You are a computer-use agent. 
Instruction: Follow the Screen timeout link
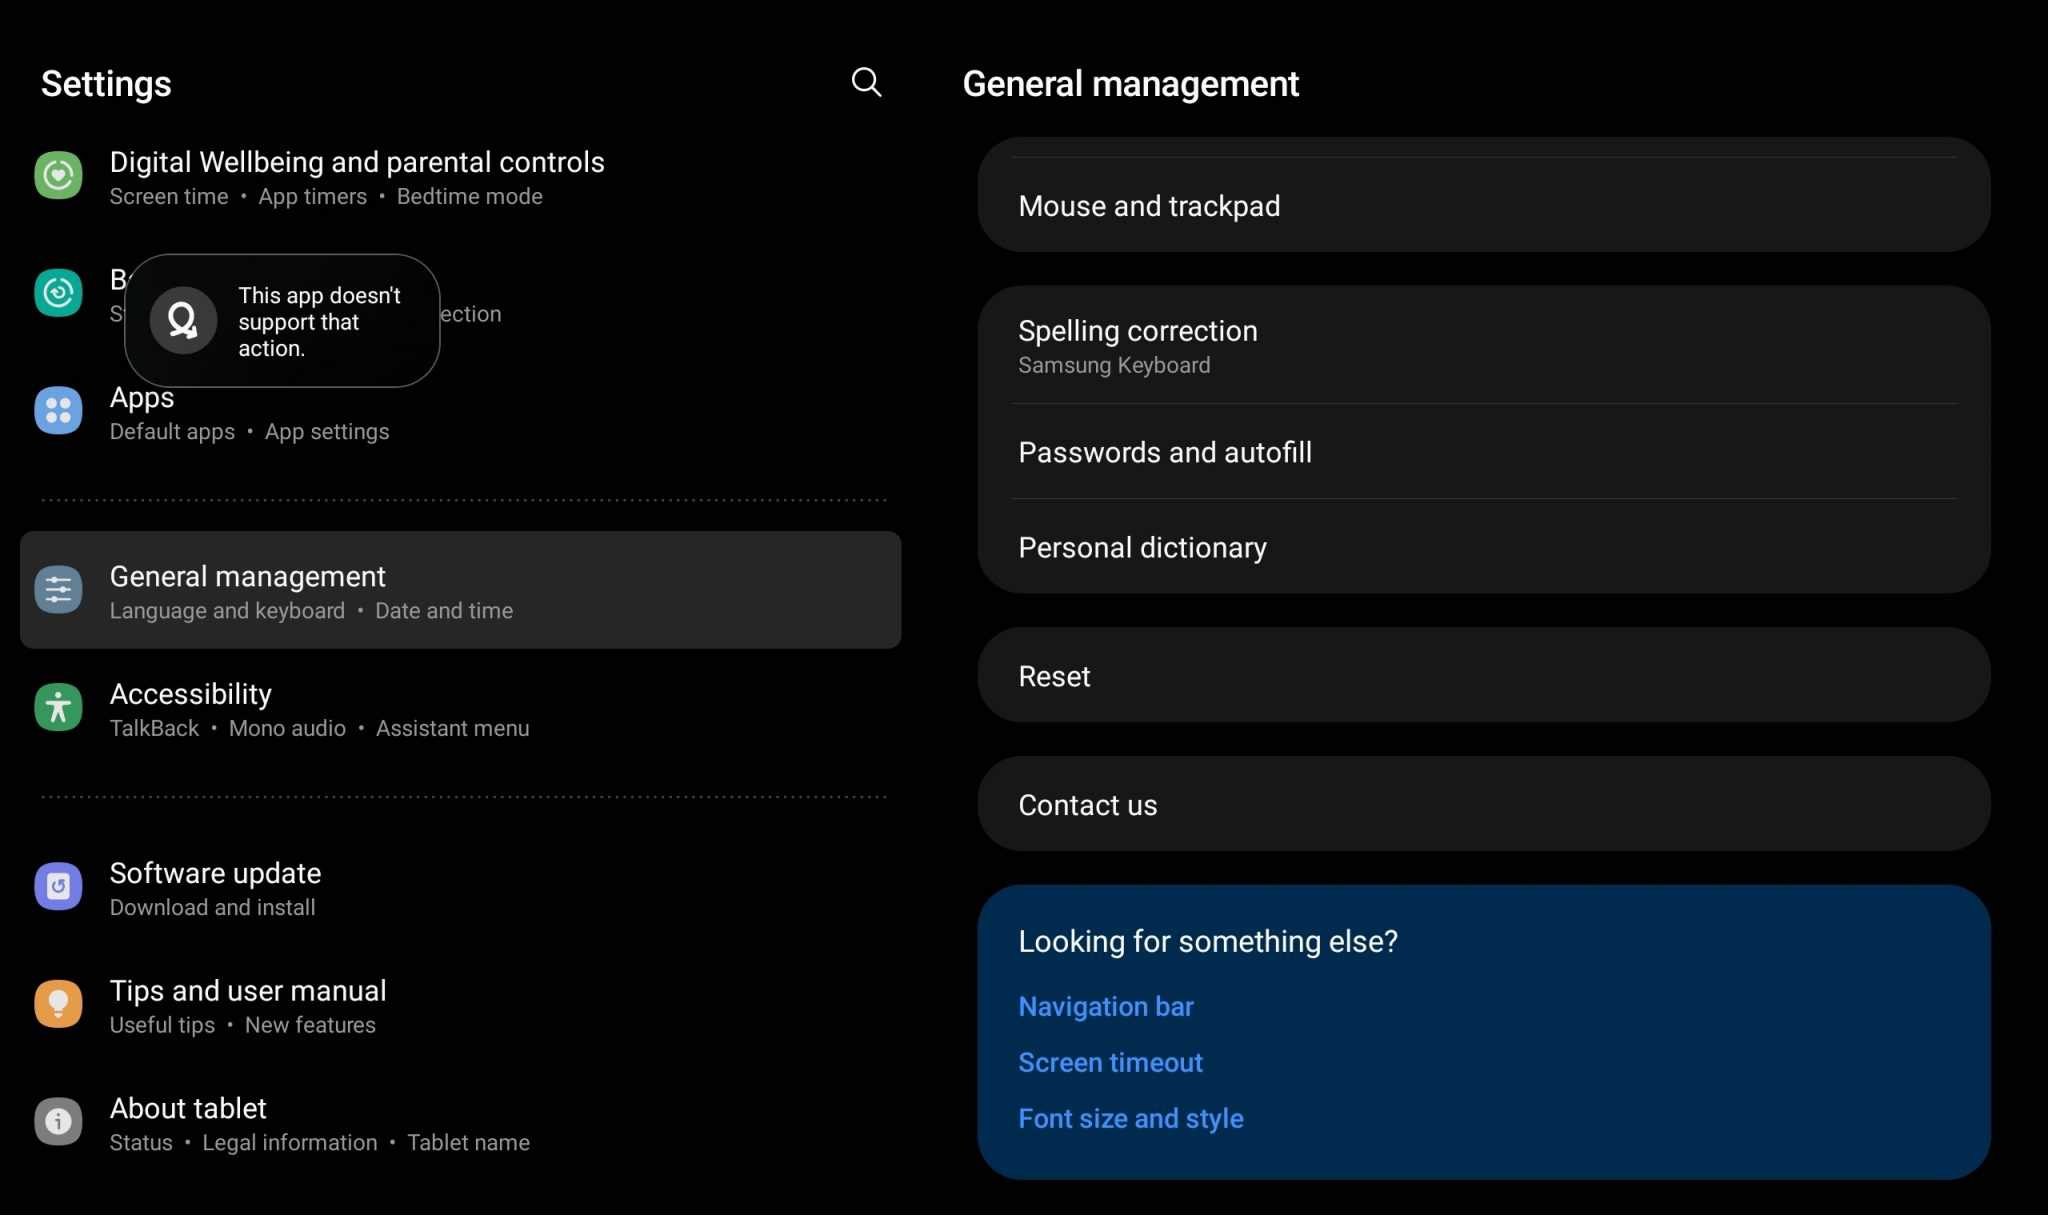tap(1110, 1062)
